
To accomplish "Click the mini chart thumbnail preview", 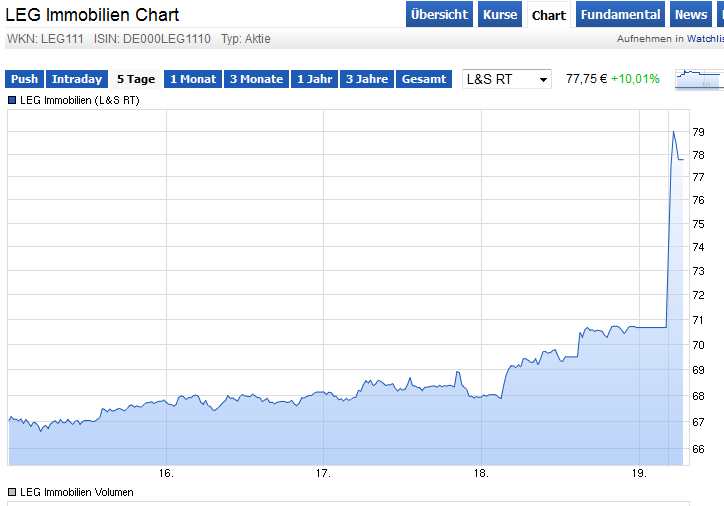I will pos(699,79).
